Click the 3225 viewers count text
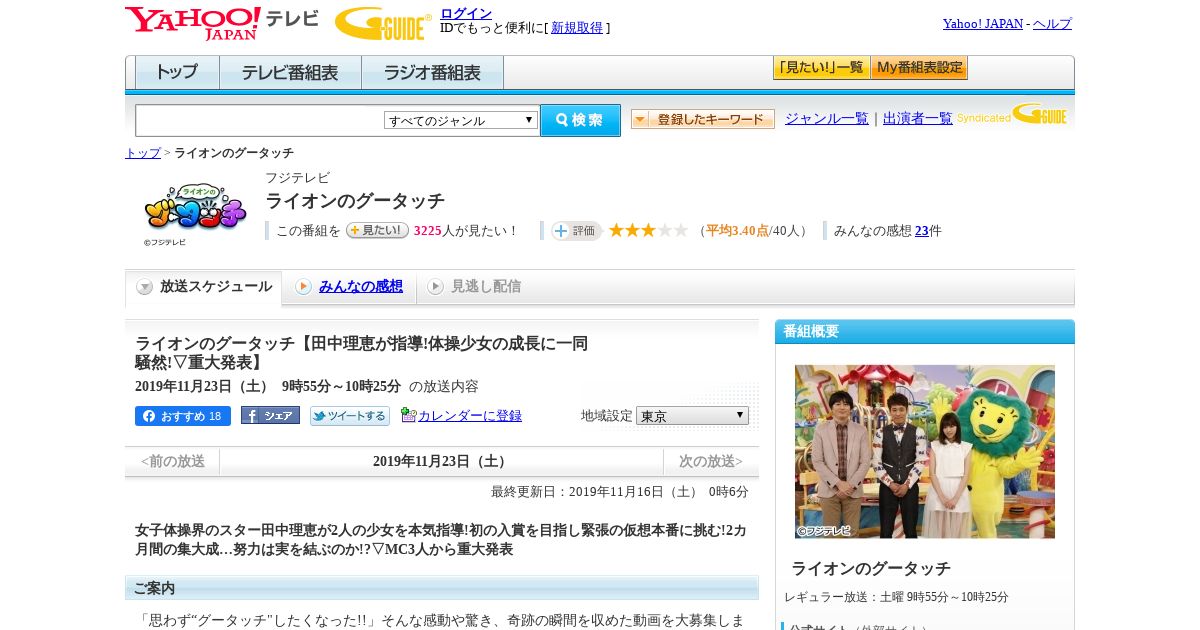Viewport: 1200px width, 630px height. tap(427, 231)
